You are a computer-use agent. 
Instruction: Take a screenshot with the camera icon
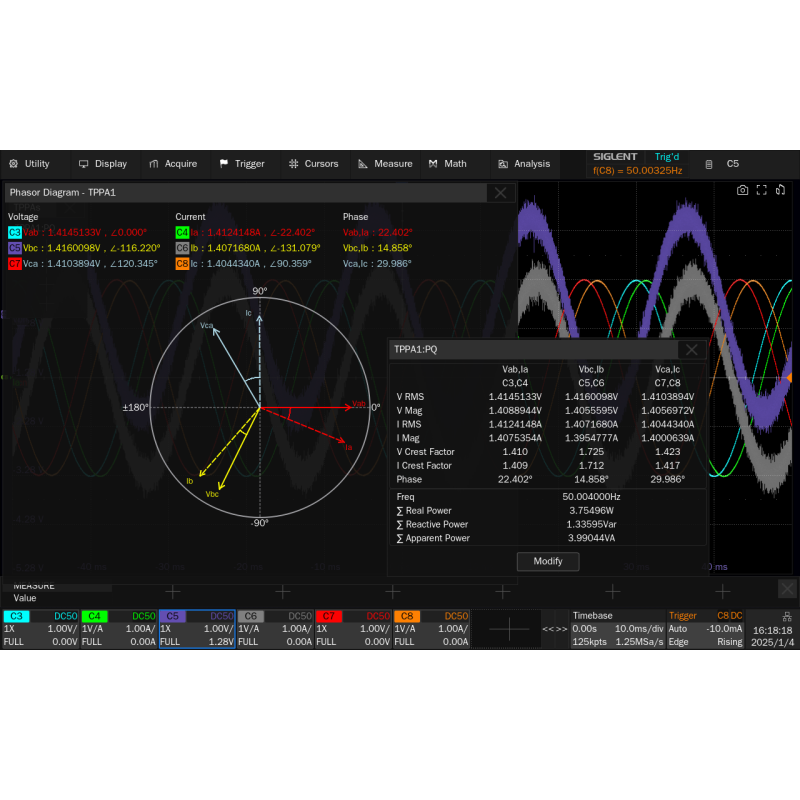coord(742,190)
